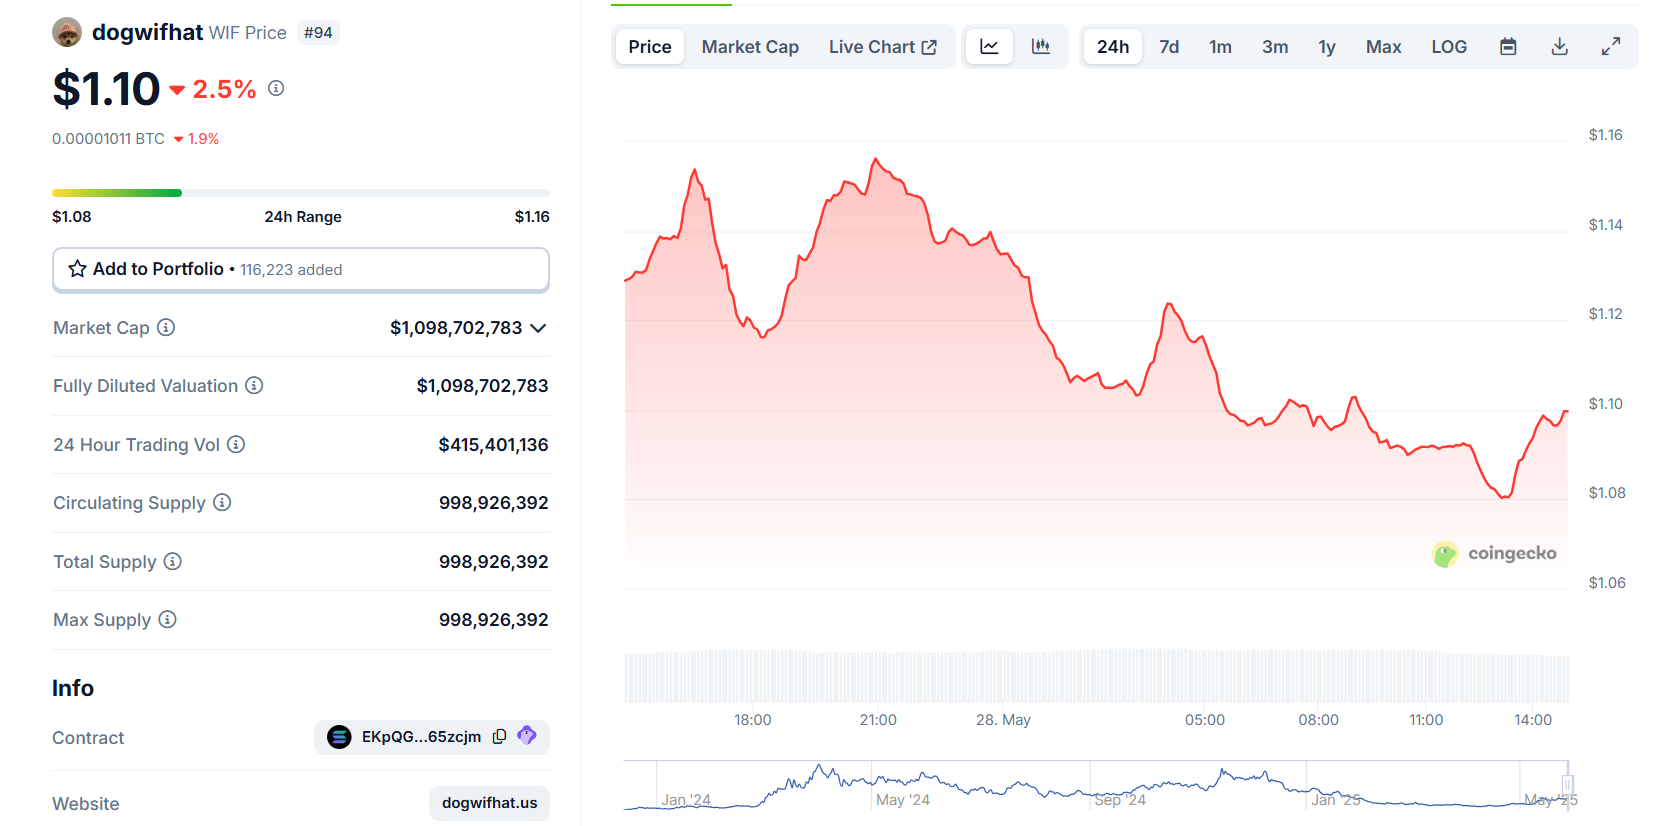Screen dimensions: 1671x826
Task: Click the $1,098,702,783 Fully Diluted Valuation value
Action: pos(482,386)
